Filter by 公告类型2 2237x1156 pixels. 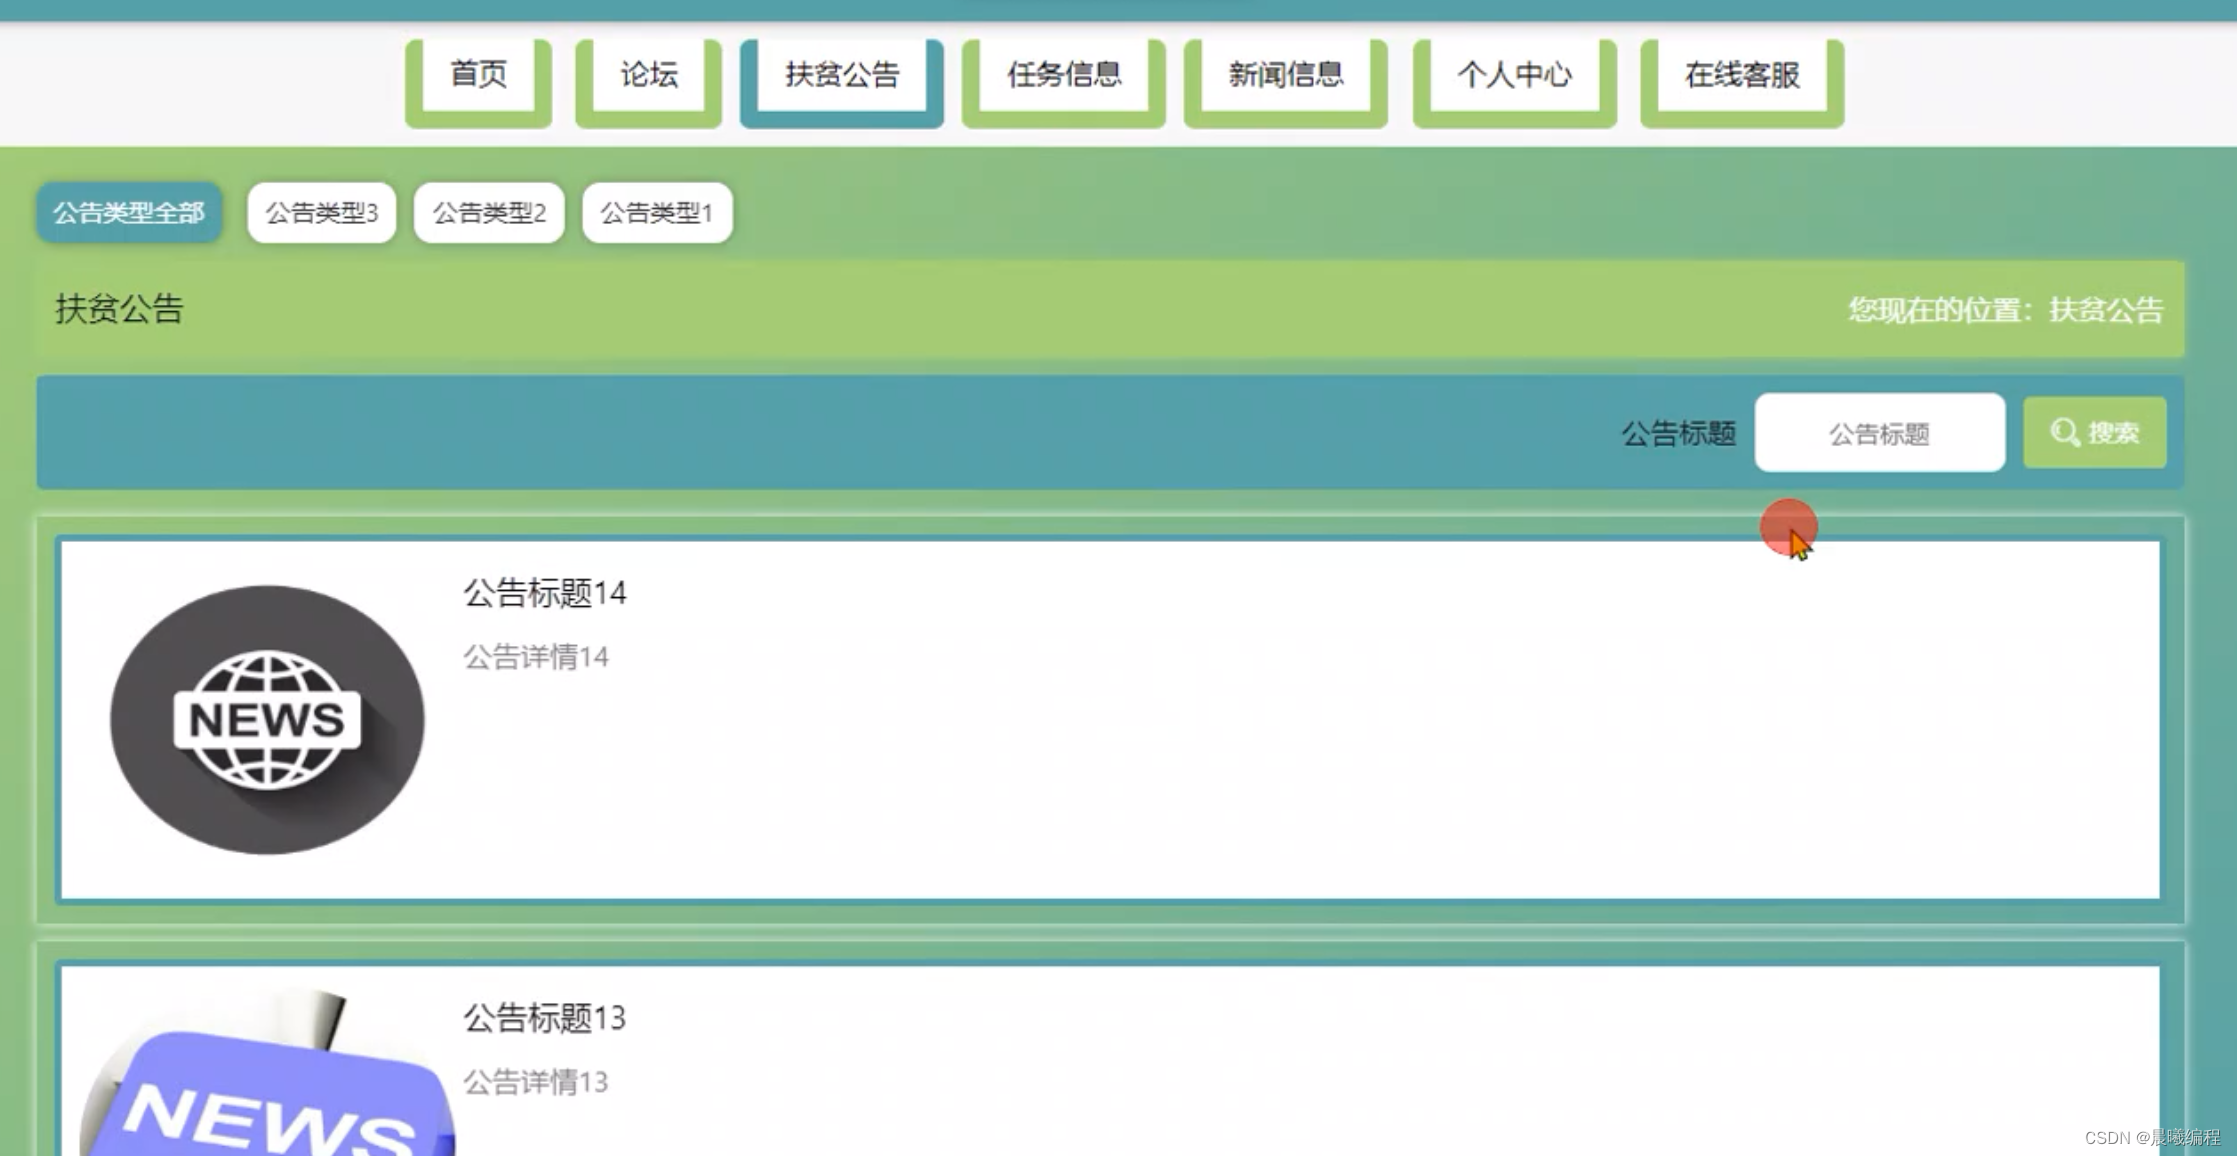tap(489, 212)
